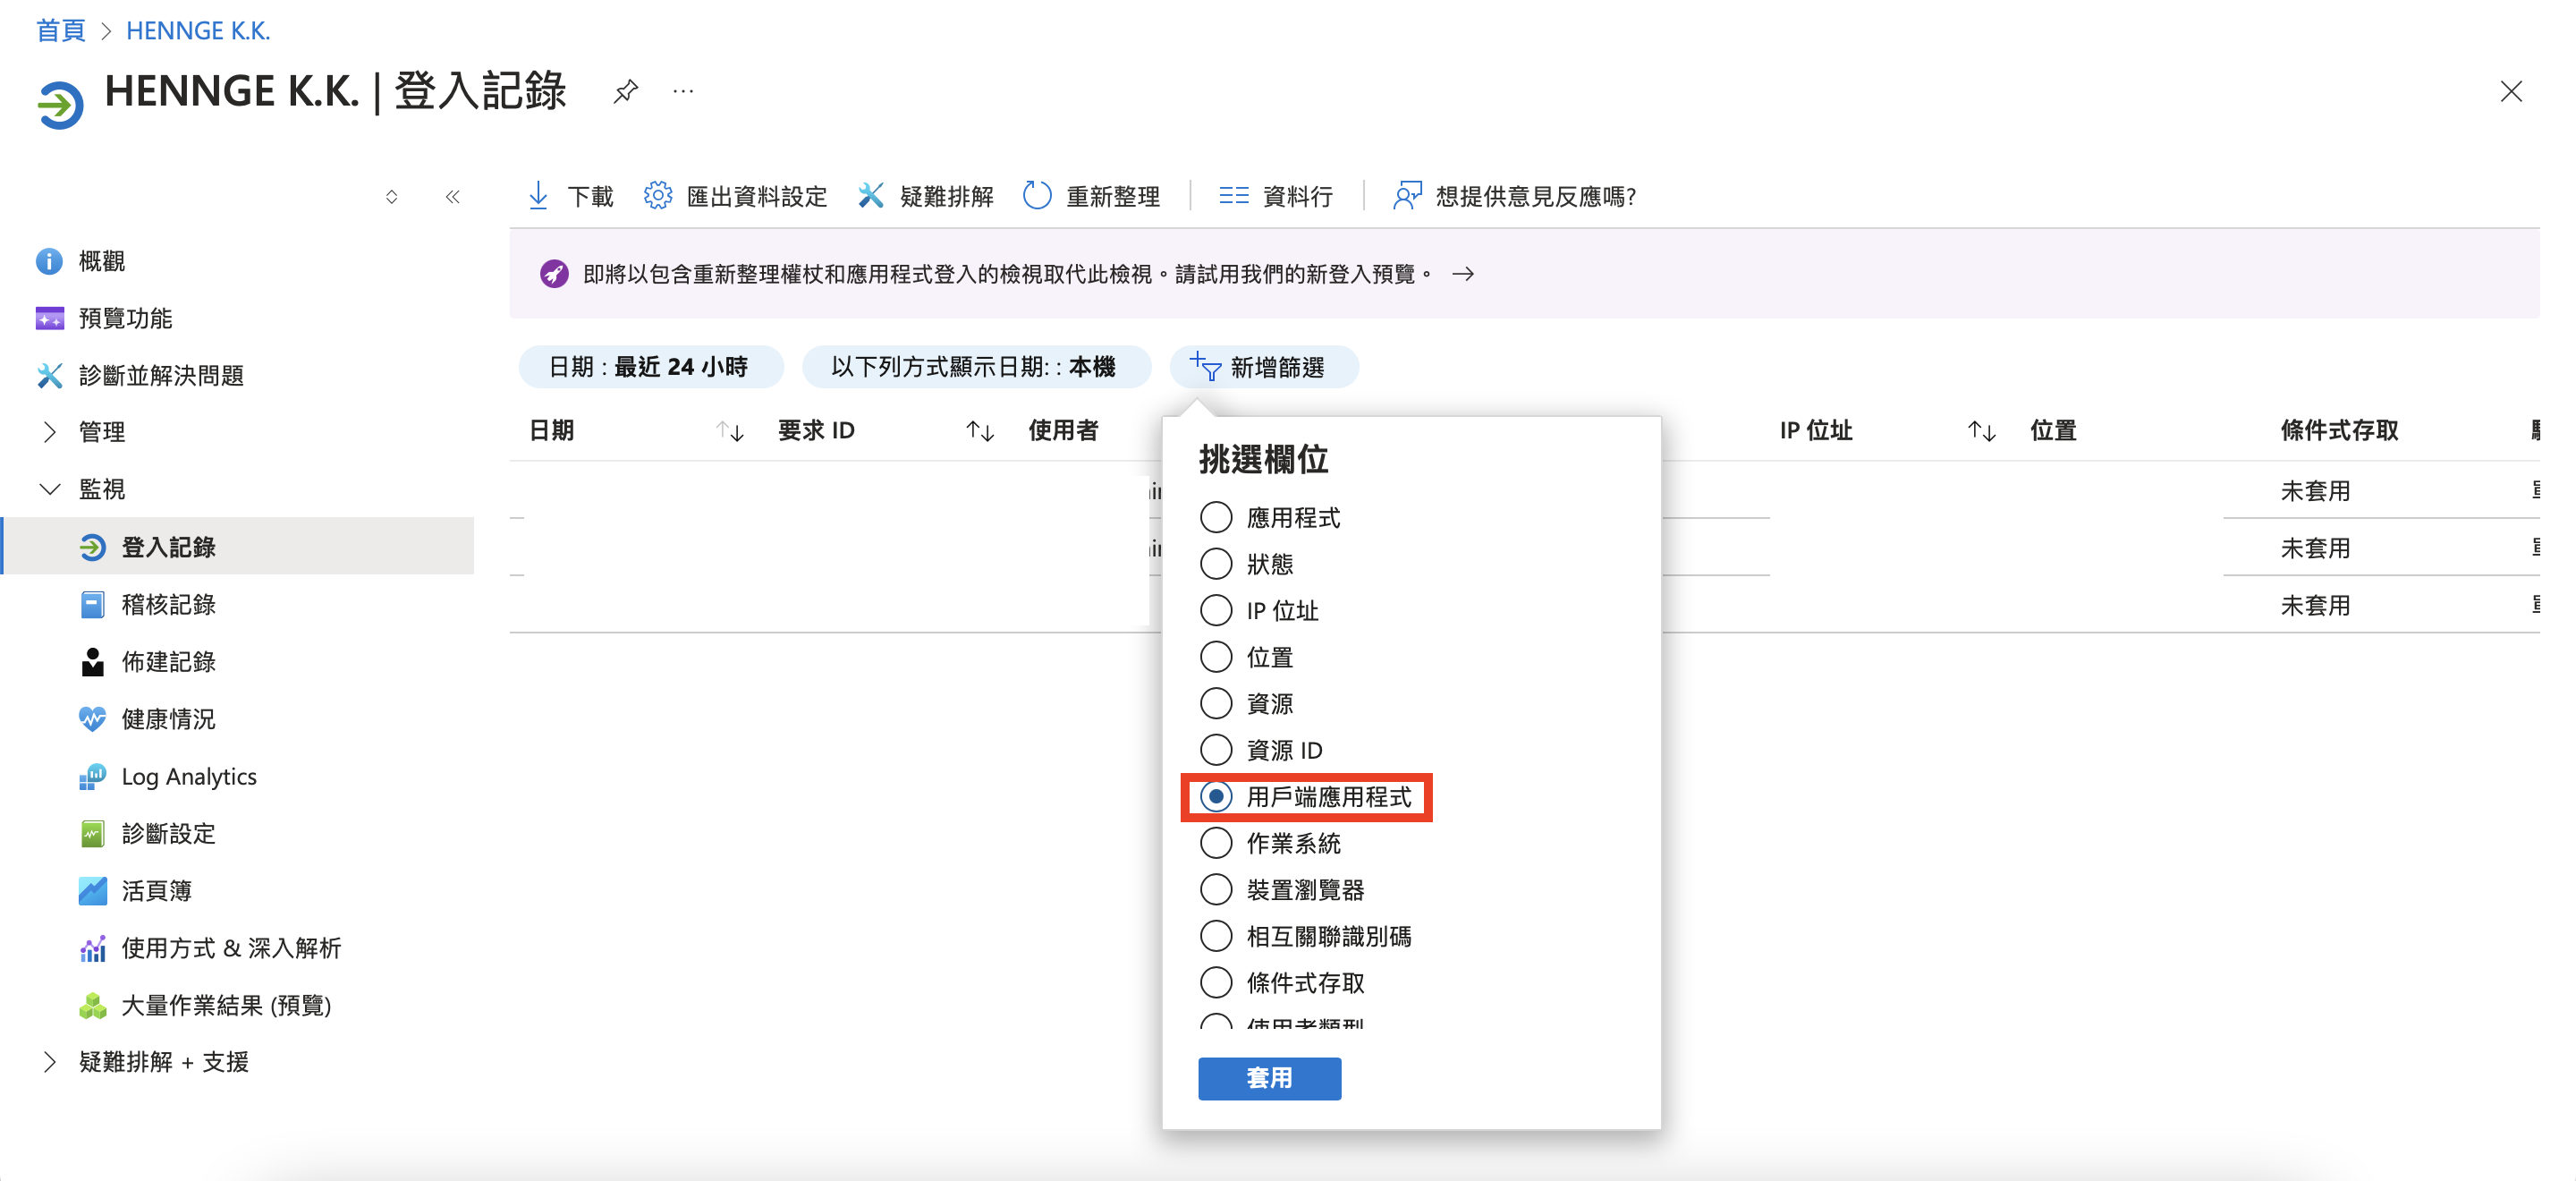The height and width of the screenshot is (1181, 2576).
Task: Expand the 管理 section chevron
Action: 49,432
